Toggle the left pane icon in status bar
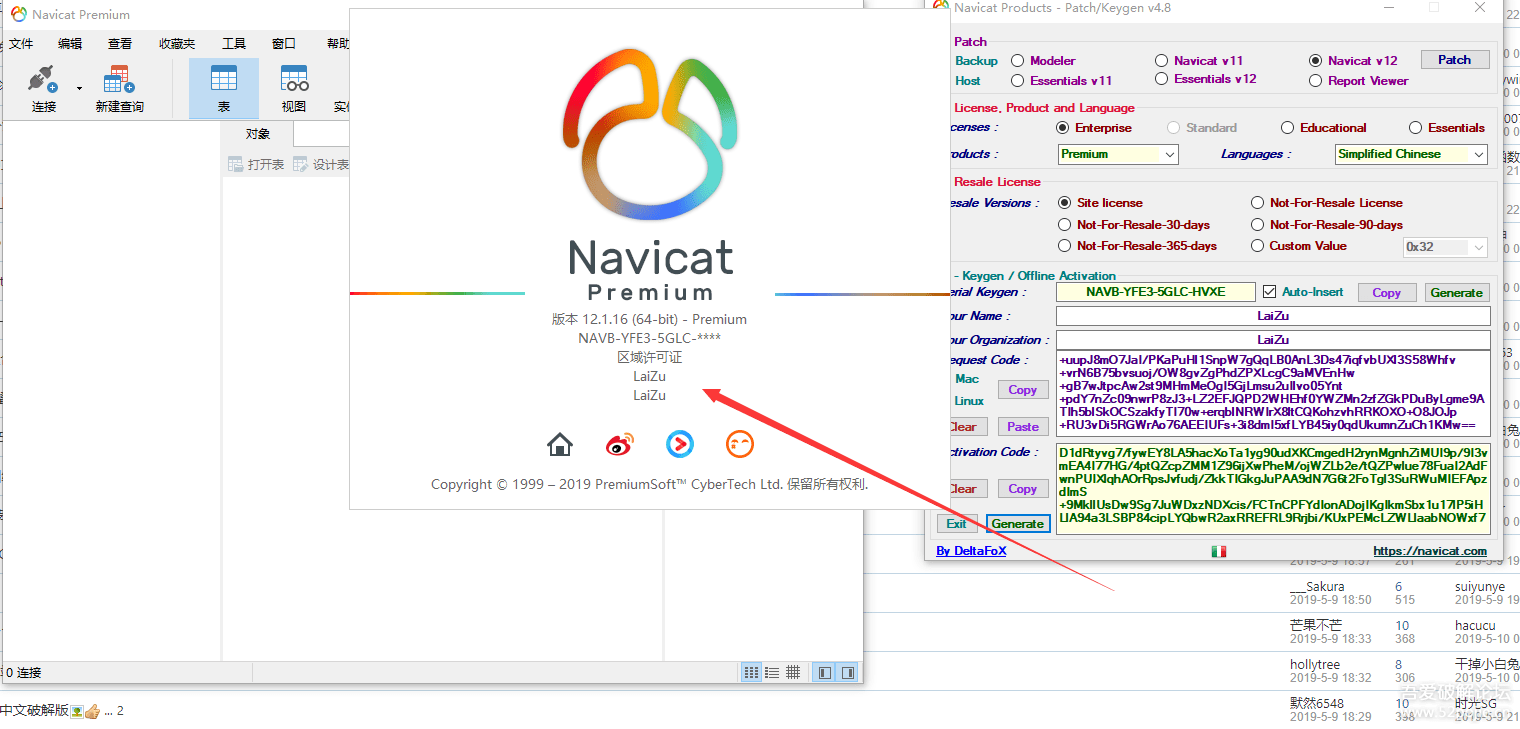Image resolution: width=1520 pixels, height=729 pixels. coord(825,673)
